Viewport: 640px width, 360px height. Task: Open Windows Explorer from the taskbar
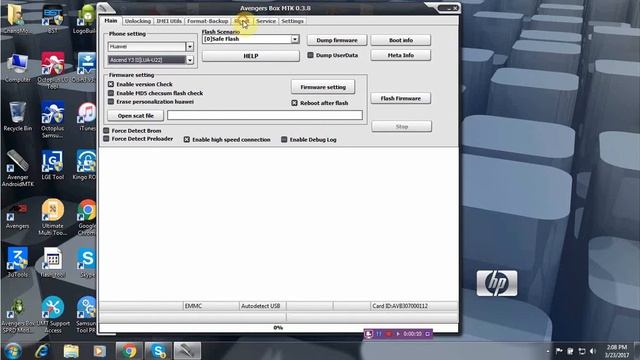pos(71,351)
